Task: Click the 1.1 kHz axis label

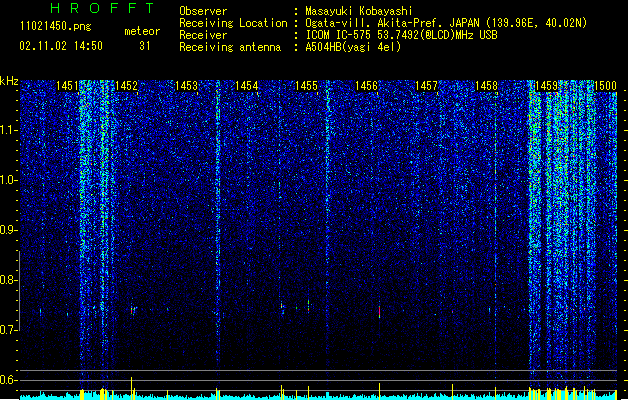Action: pyautogui.click(x=9, y=130)
